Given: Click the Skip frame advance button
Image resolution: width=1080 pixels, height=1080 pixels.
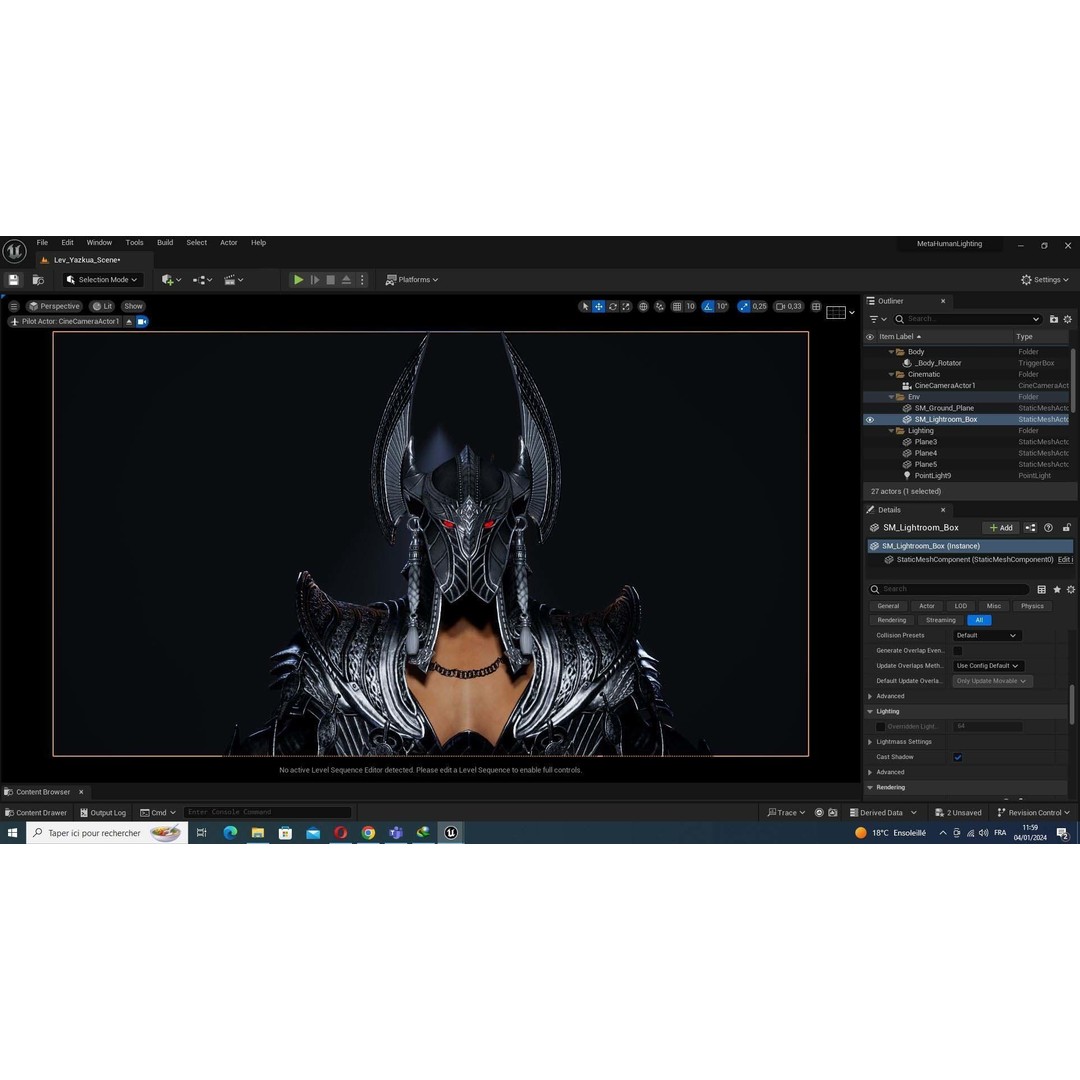Looking at the screenshot, I should click(315, 280).
